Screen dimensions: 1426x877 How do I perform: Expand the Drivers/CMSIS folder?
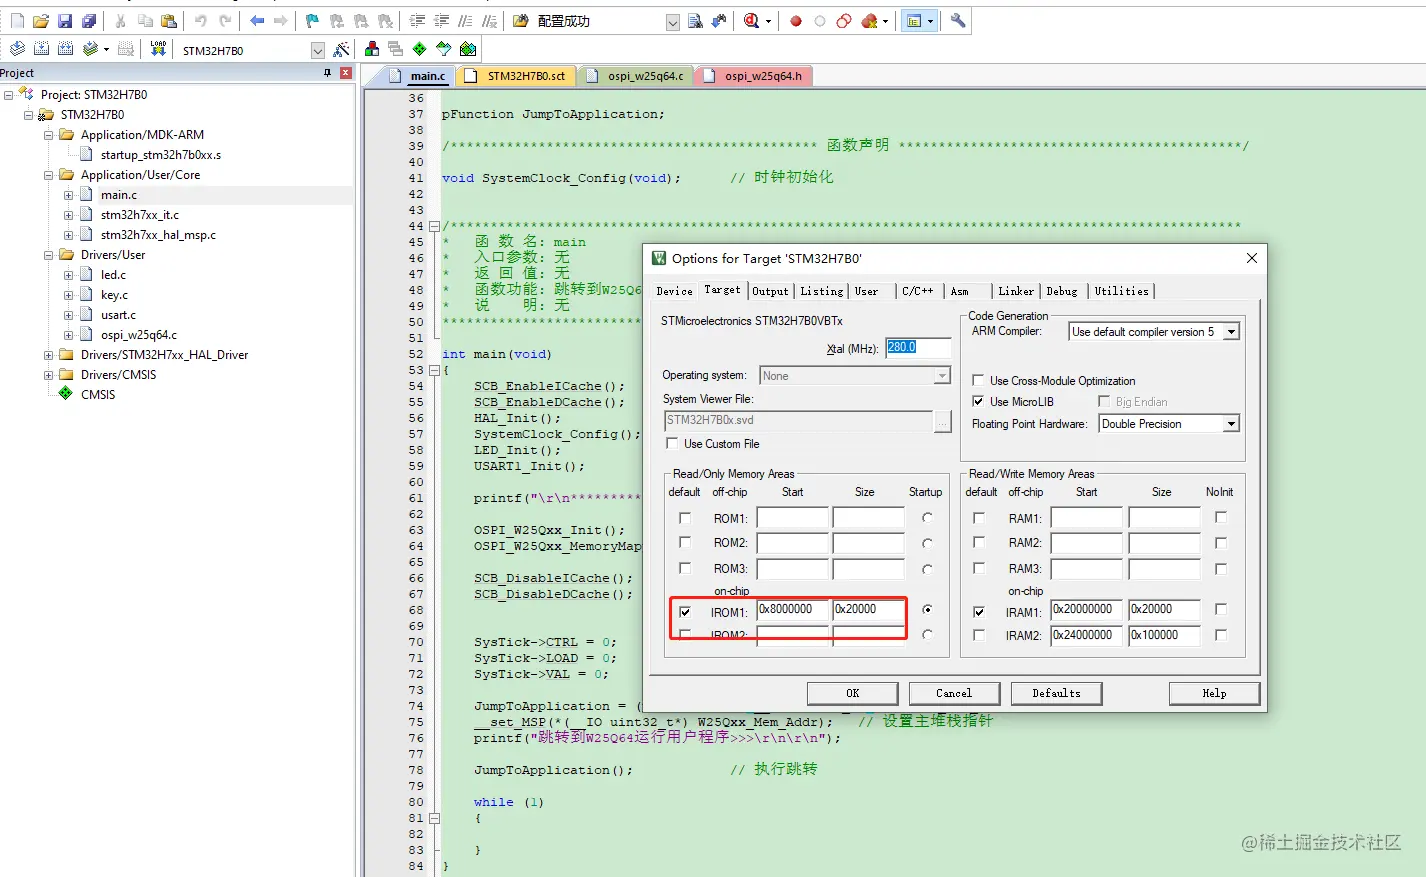click(x=48, y=375)
